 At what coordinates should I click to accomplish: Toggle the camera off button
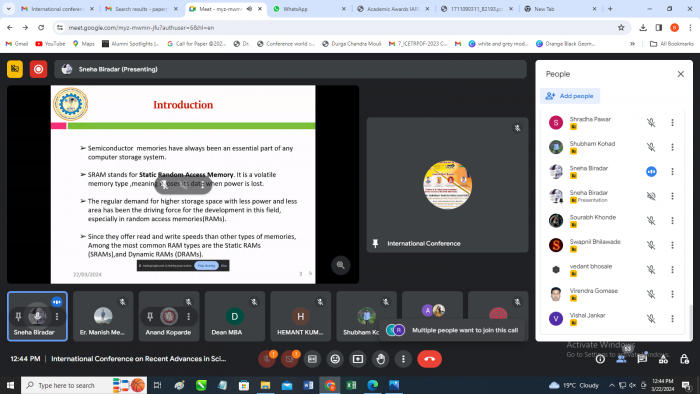[290, 359]
